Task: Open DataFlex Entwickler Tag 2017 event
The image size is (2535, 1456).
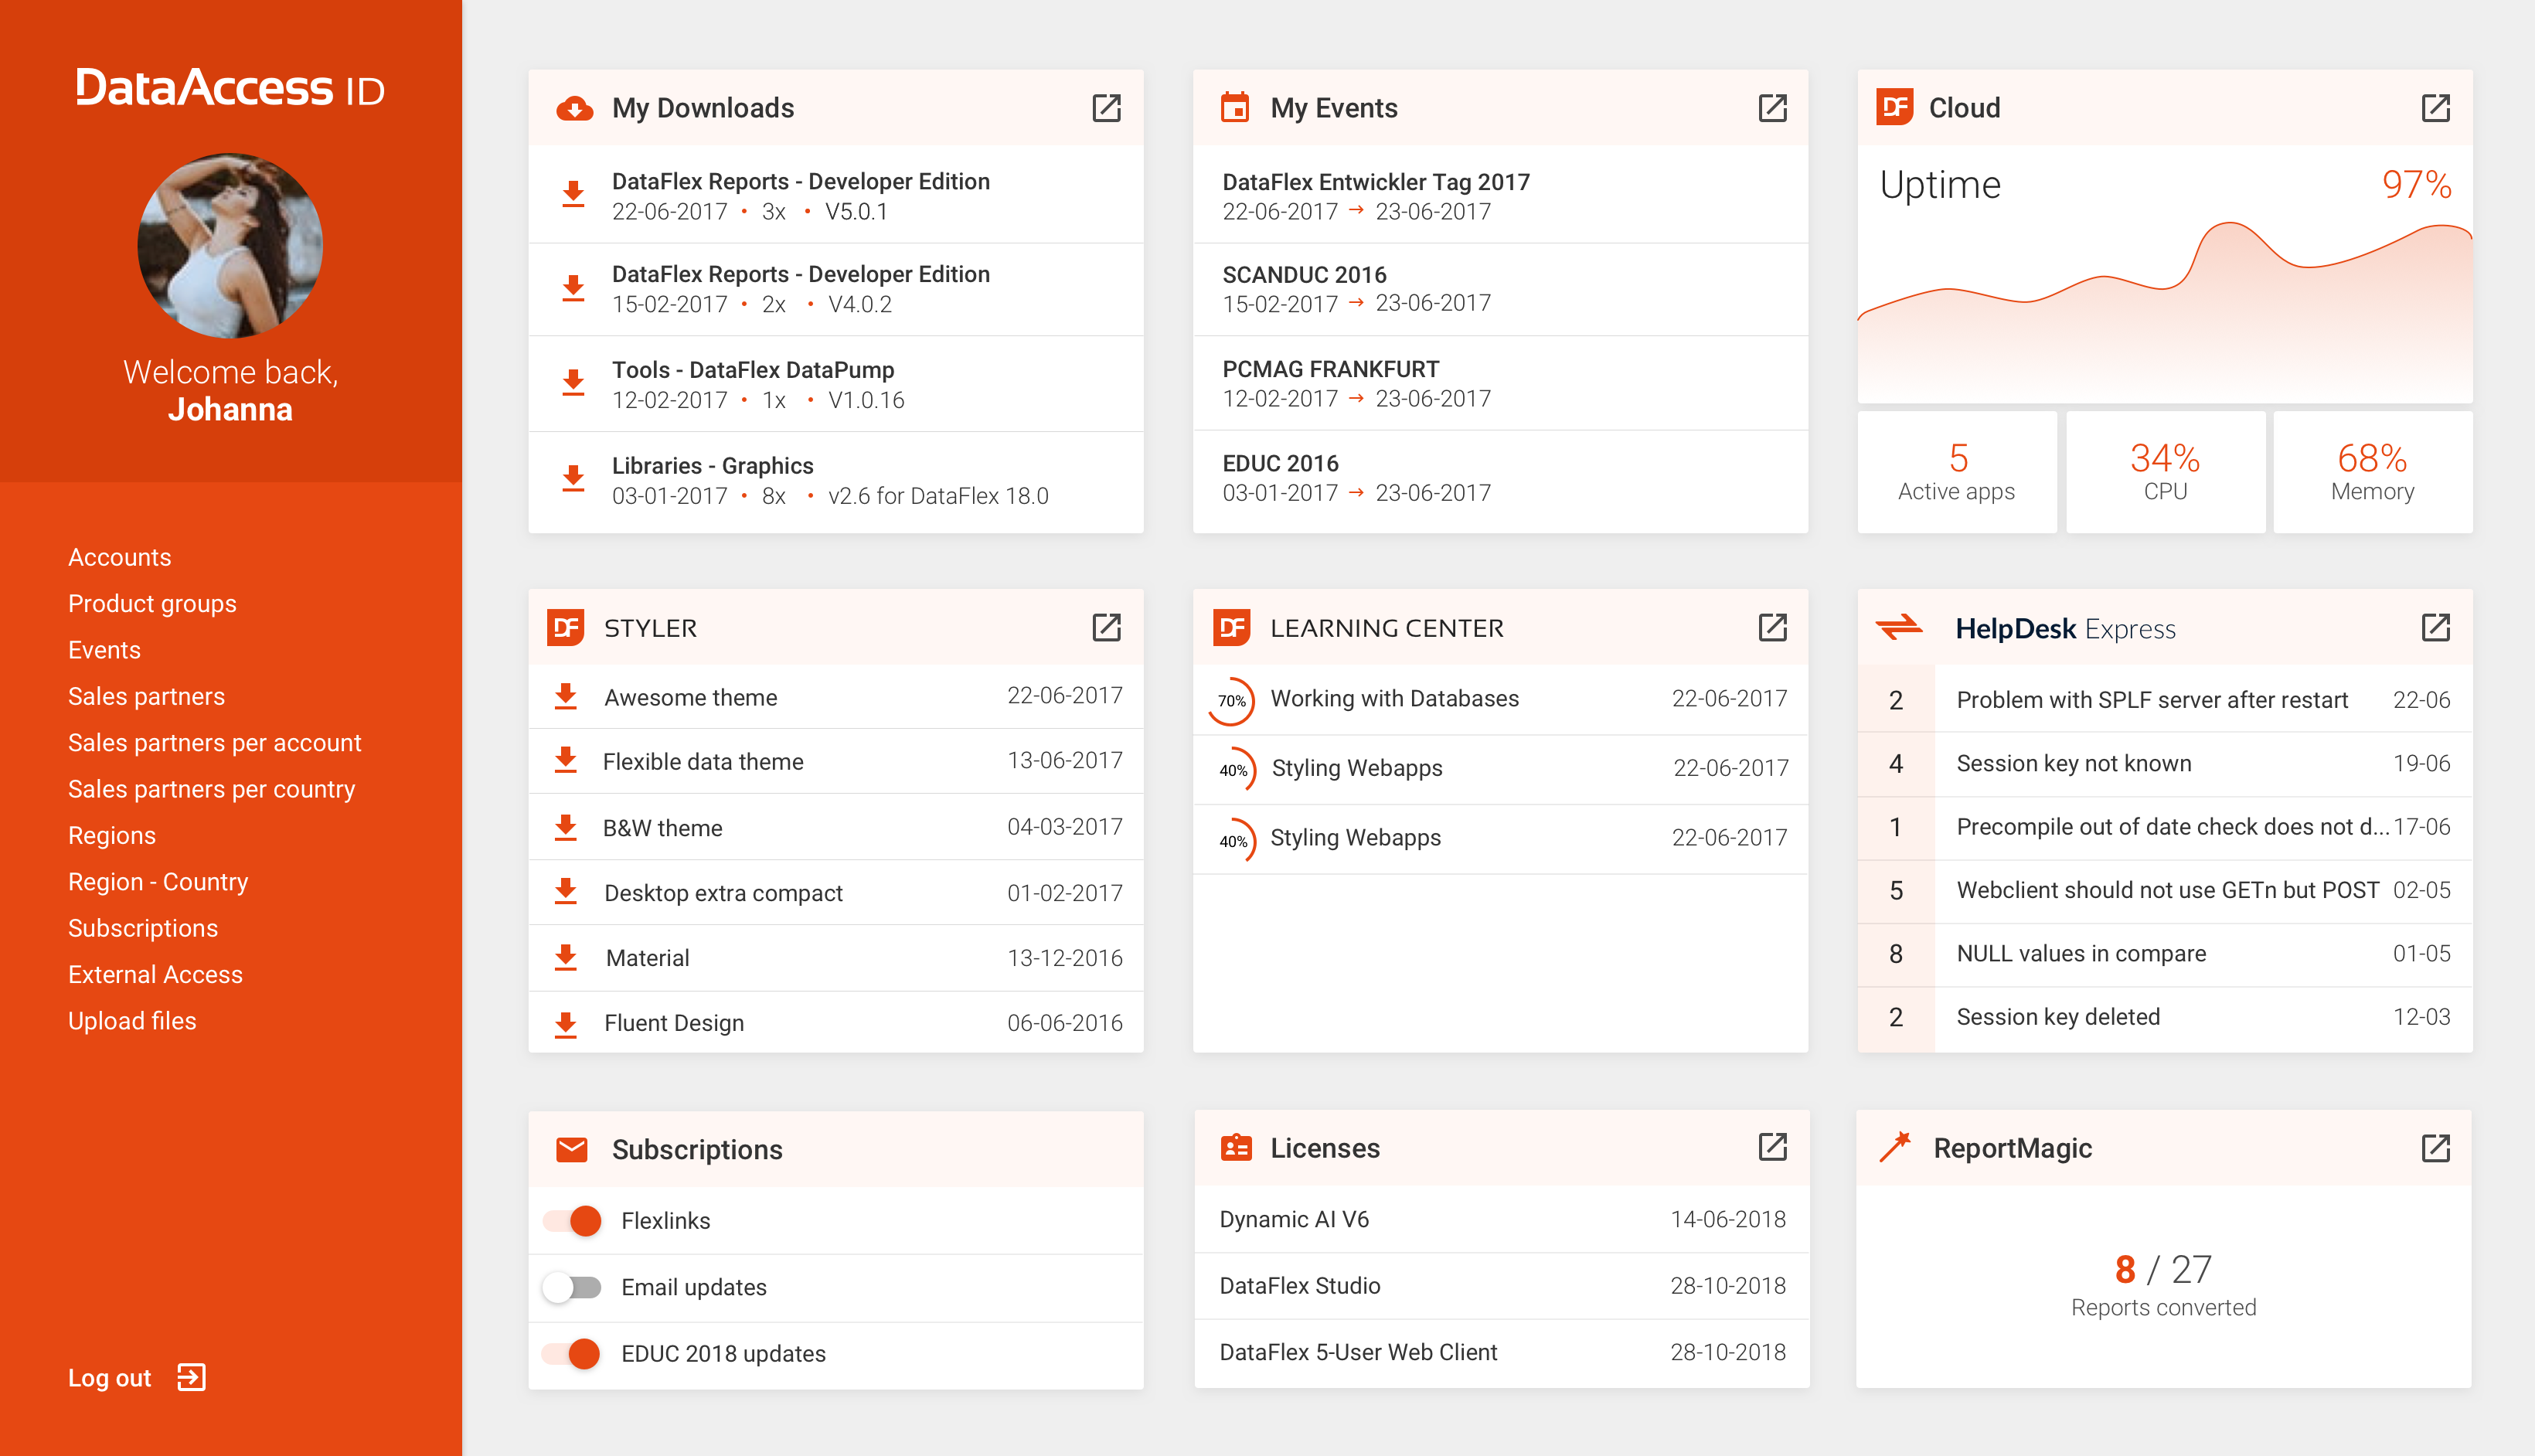Action: point(1500,196)
